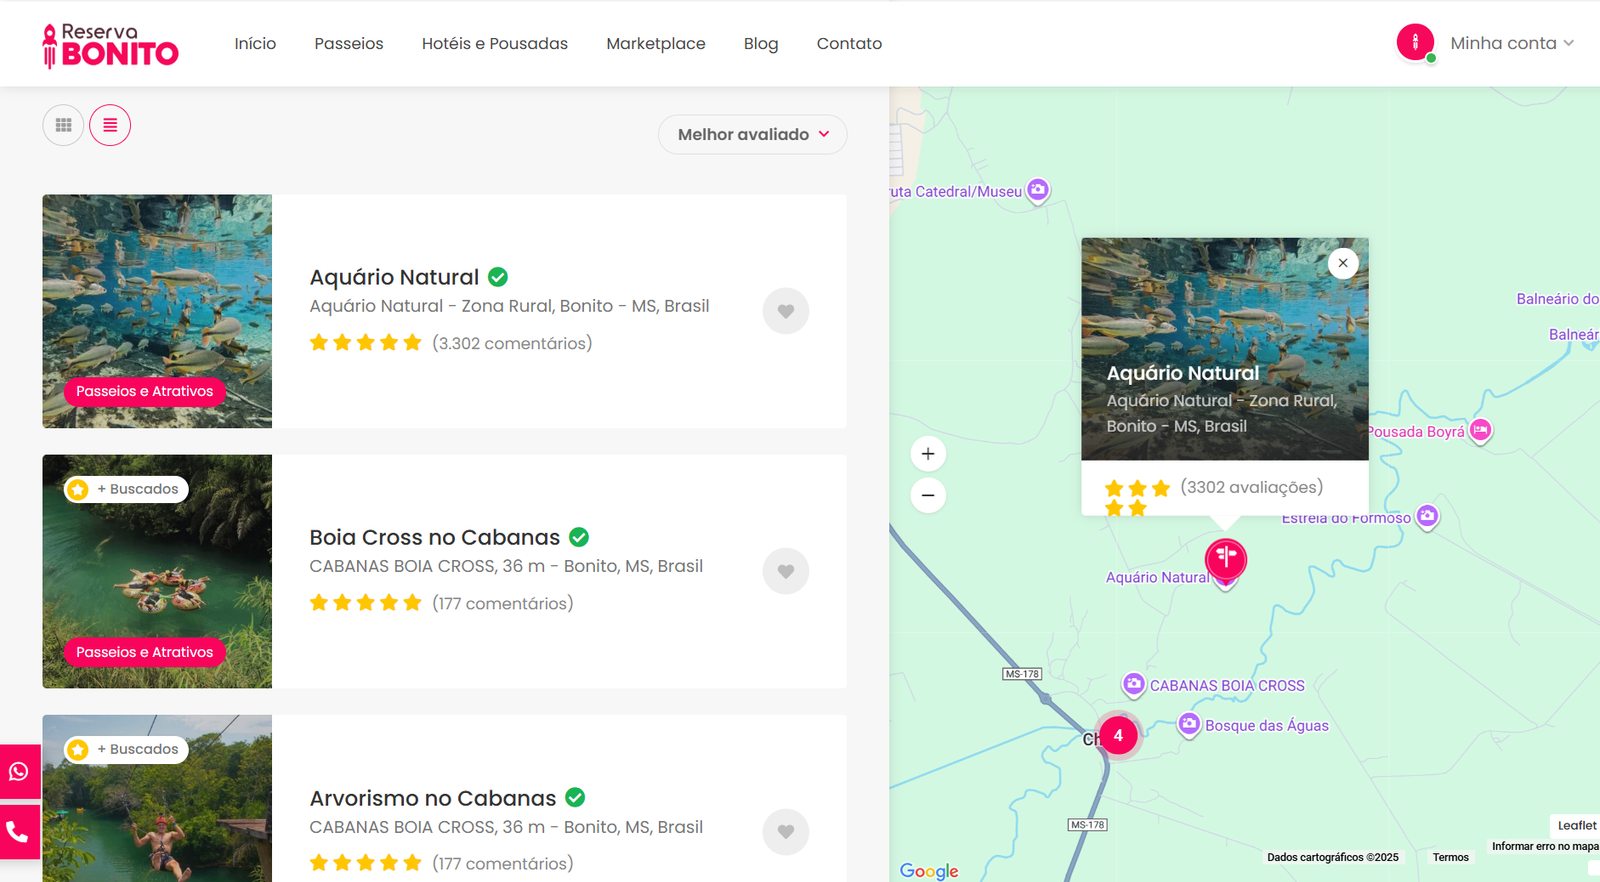The height and width of the screenshot is (882, 1600).
Task: Switch to list view layout
Action: coord(110,125)
